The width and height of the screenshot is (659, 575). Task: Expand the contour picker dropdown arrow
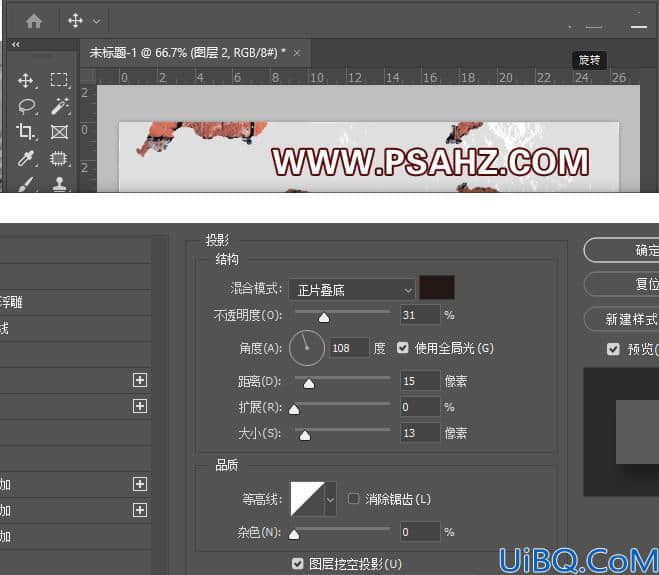click(x=330, y=499)
